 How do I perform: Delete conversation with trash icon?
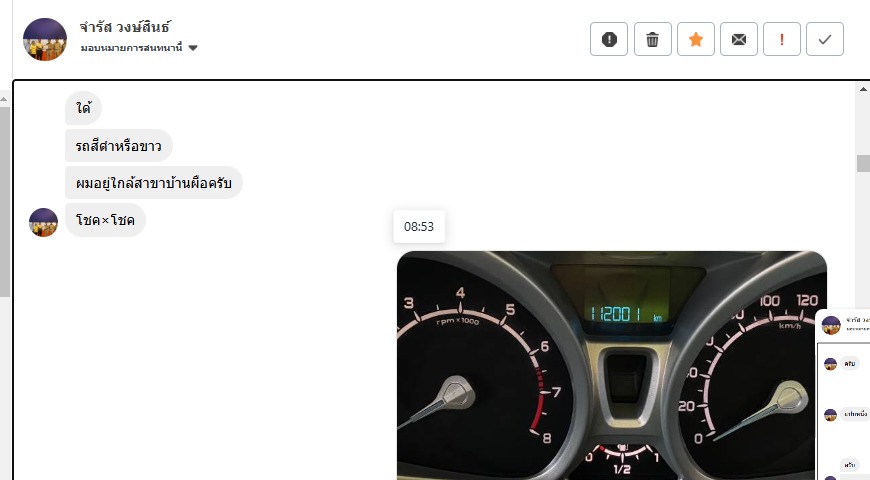[652, 39]
